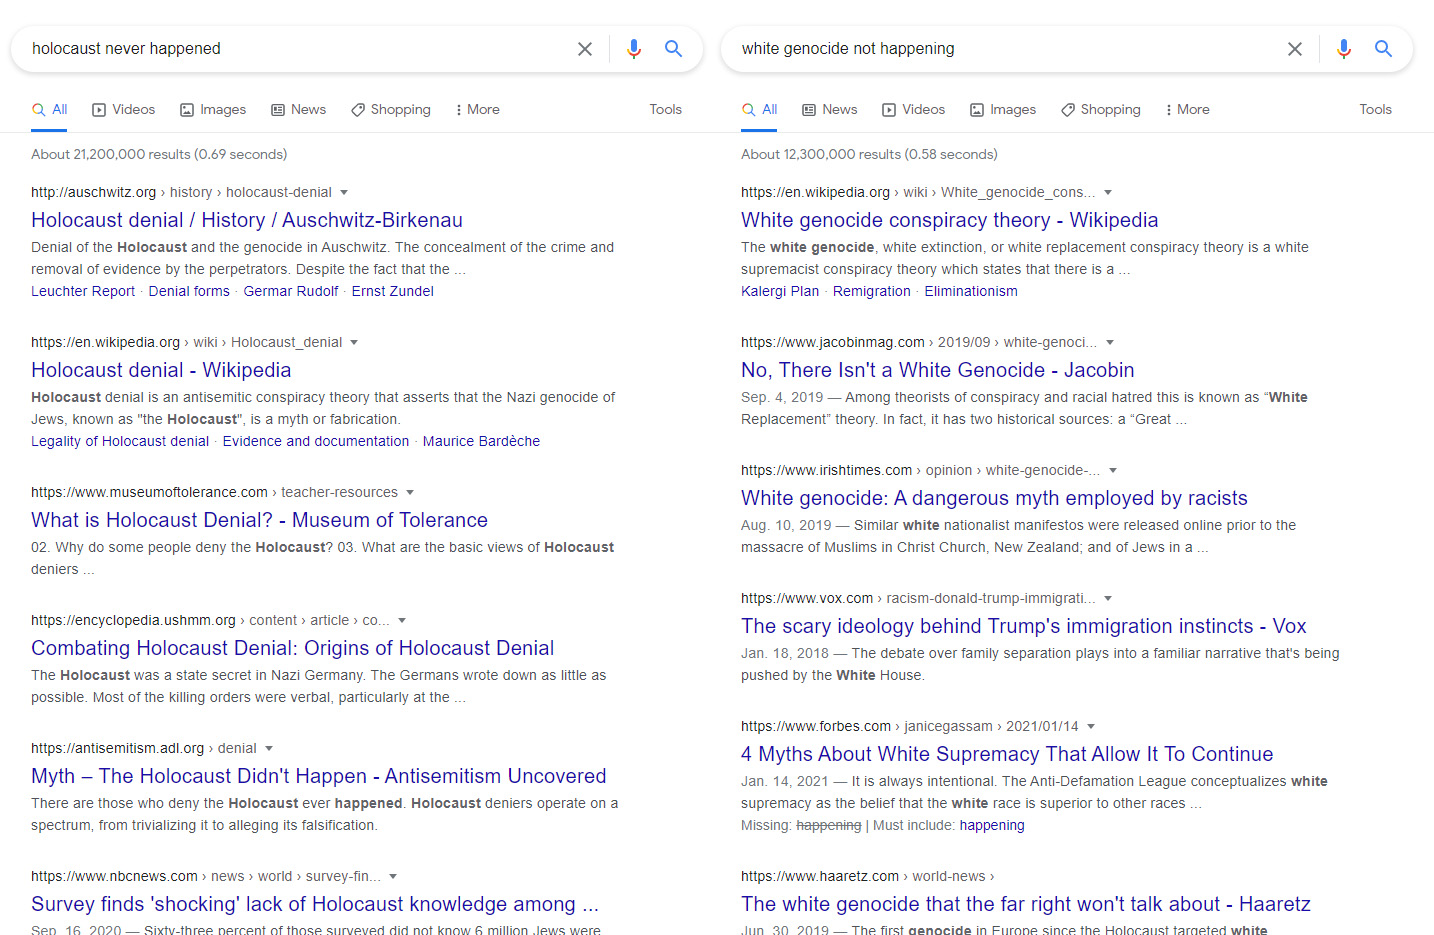Open 'Survey finds shocking lack of Holocaust knowledge' result
1434x935 pixels.
click(x=315, y=904)
